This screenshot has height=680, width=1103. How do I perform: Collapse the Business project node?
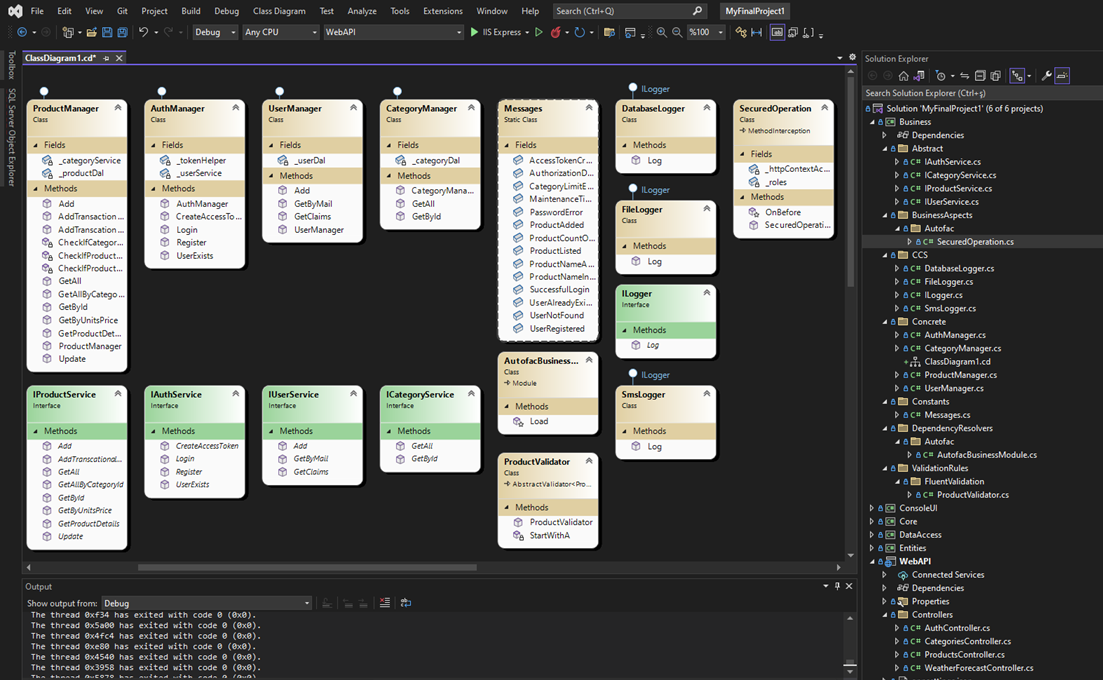[872, 122]
